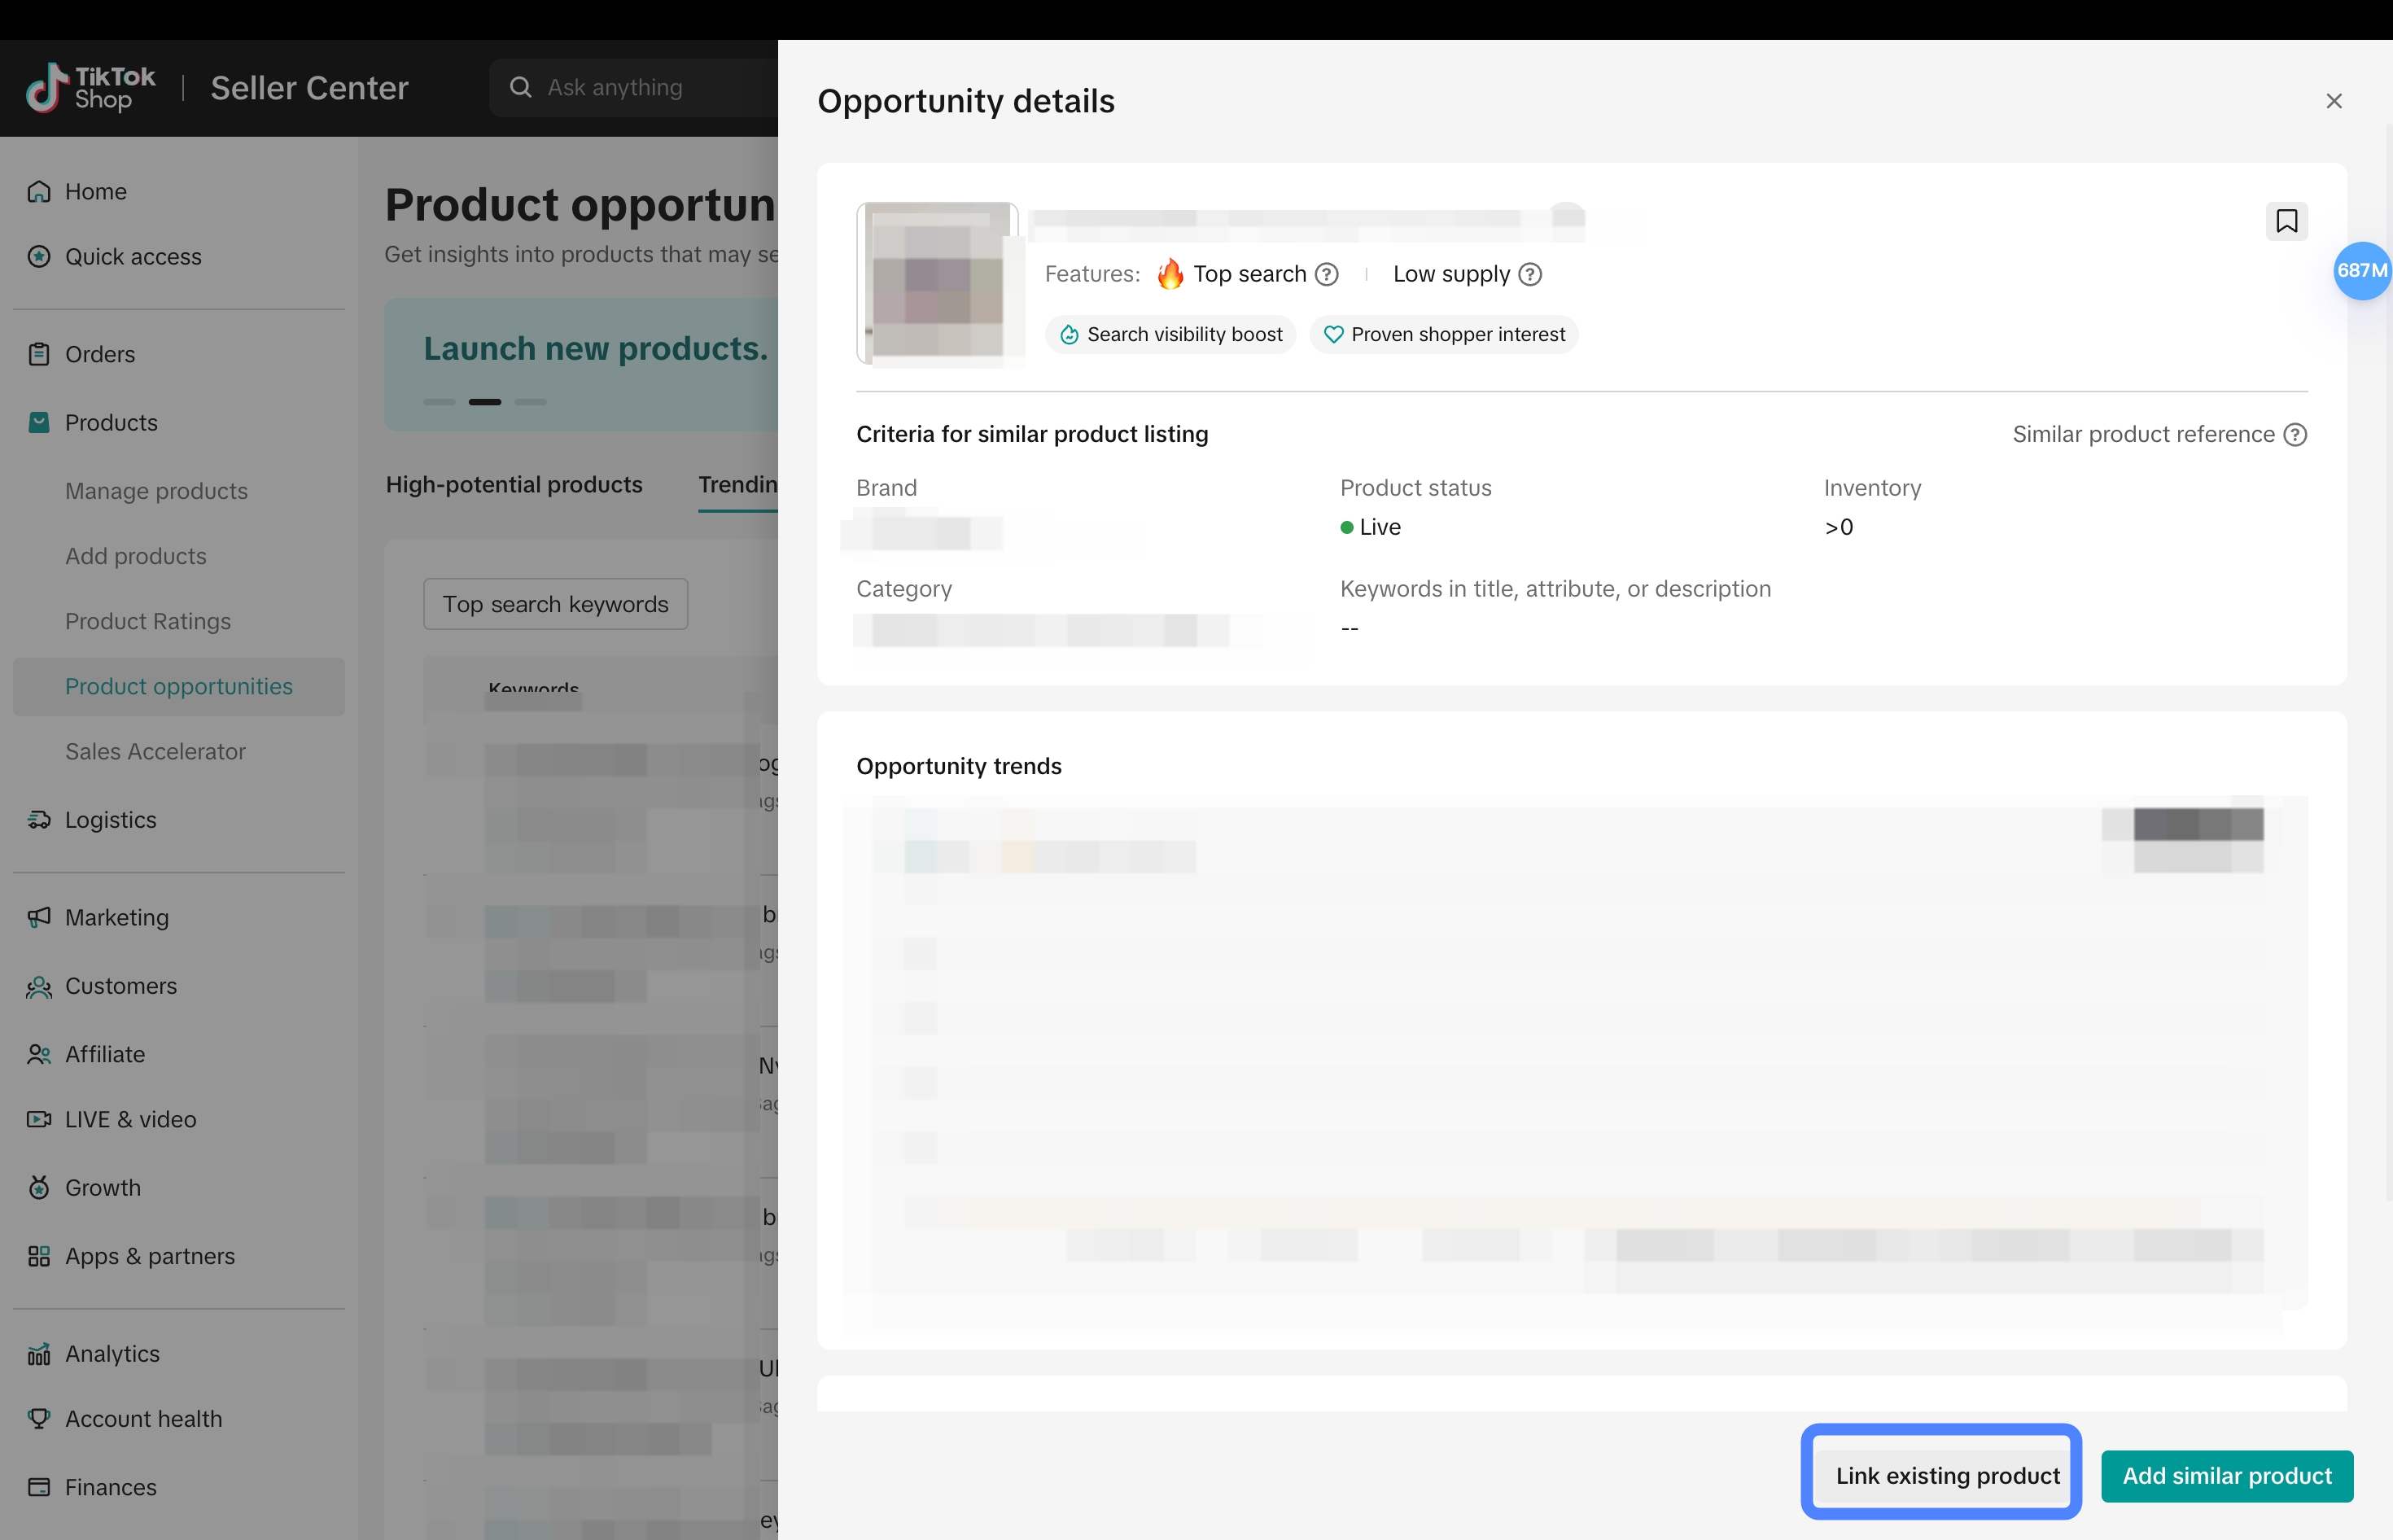Open the Add products submenu item
Screen dimensions: 2393x1540
coord(136,556)
